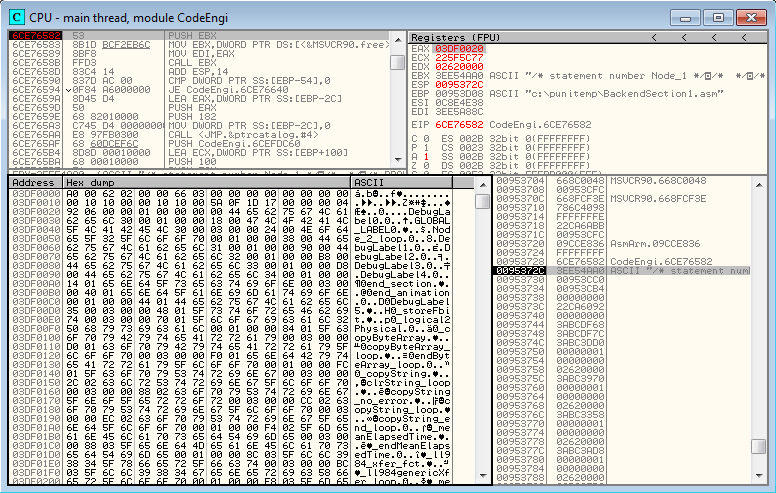Click the third left arrow in Registers header
This screenshot has height=493, width=776.
tap(714, 37)
